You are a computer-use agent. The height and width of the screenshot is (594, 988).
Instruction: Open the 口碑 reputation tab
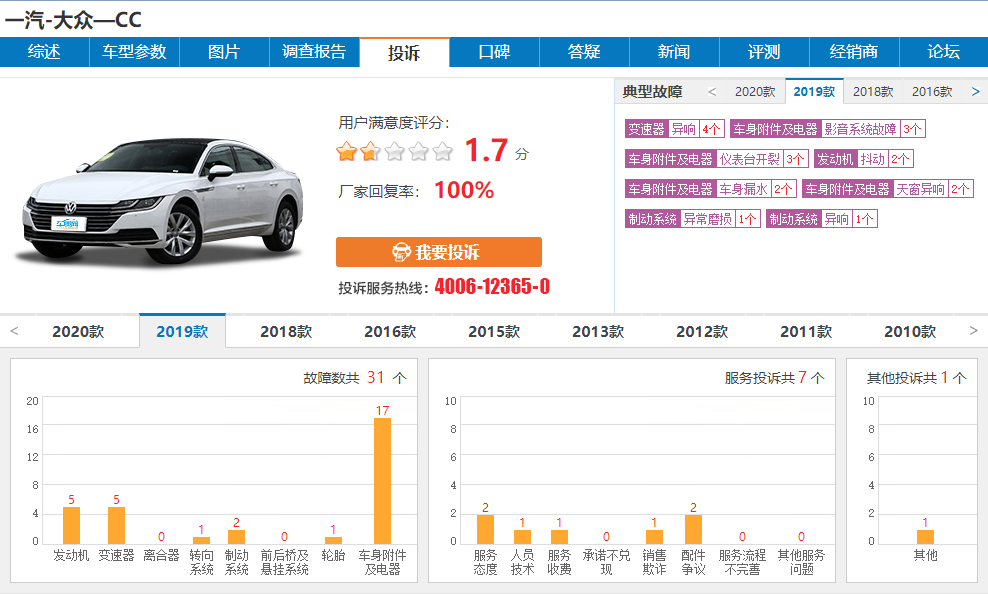tap(495, 52)
